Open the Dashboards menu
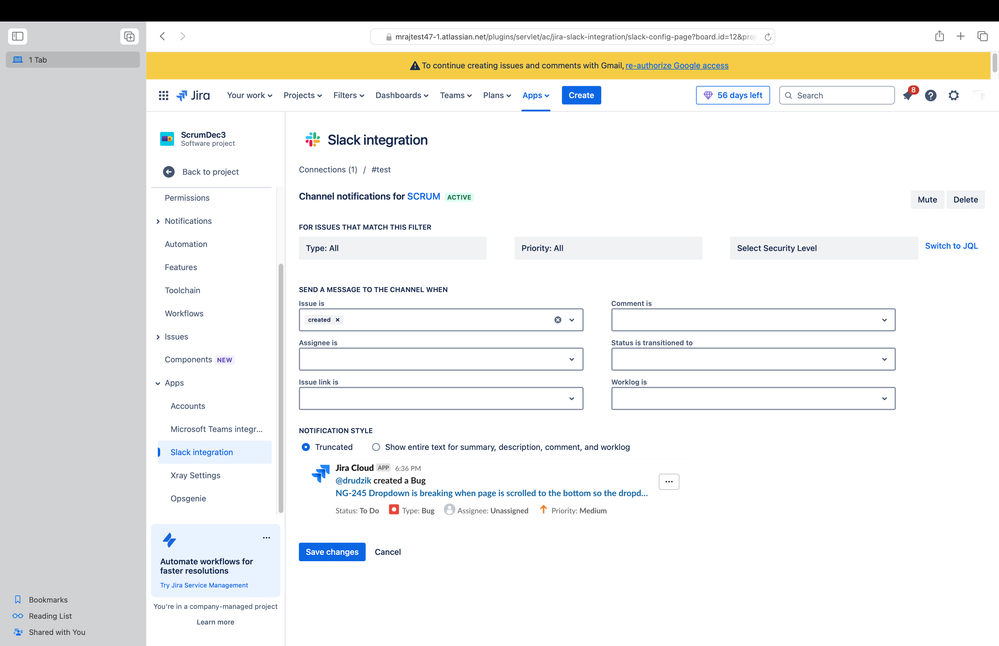 tap(401, 96)
